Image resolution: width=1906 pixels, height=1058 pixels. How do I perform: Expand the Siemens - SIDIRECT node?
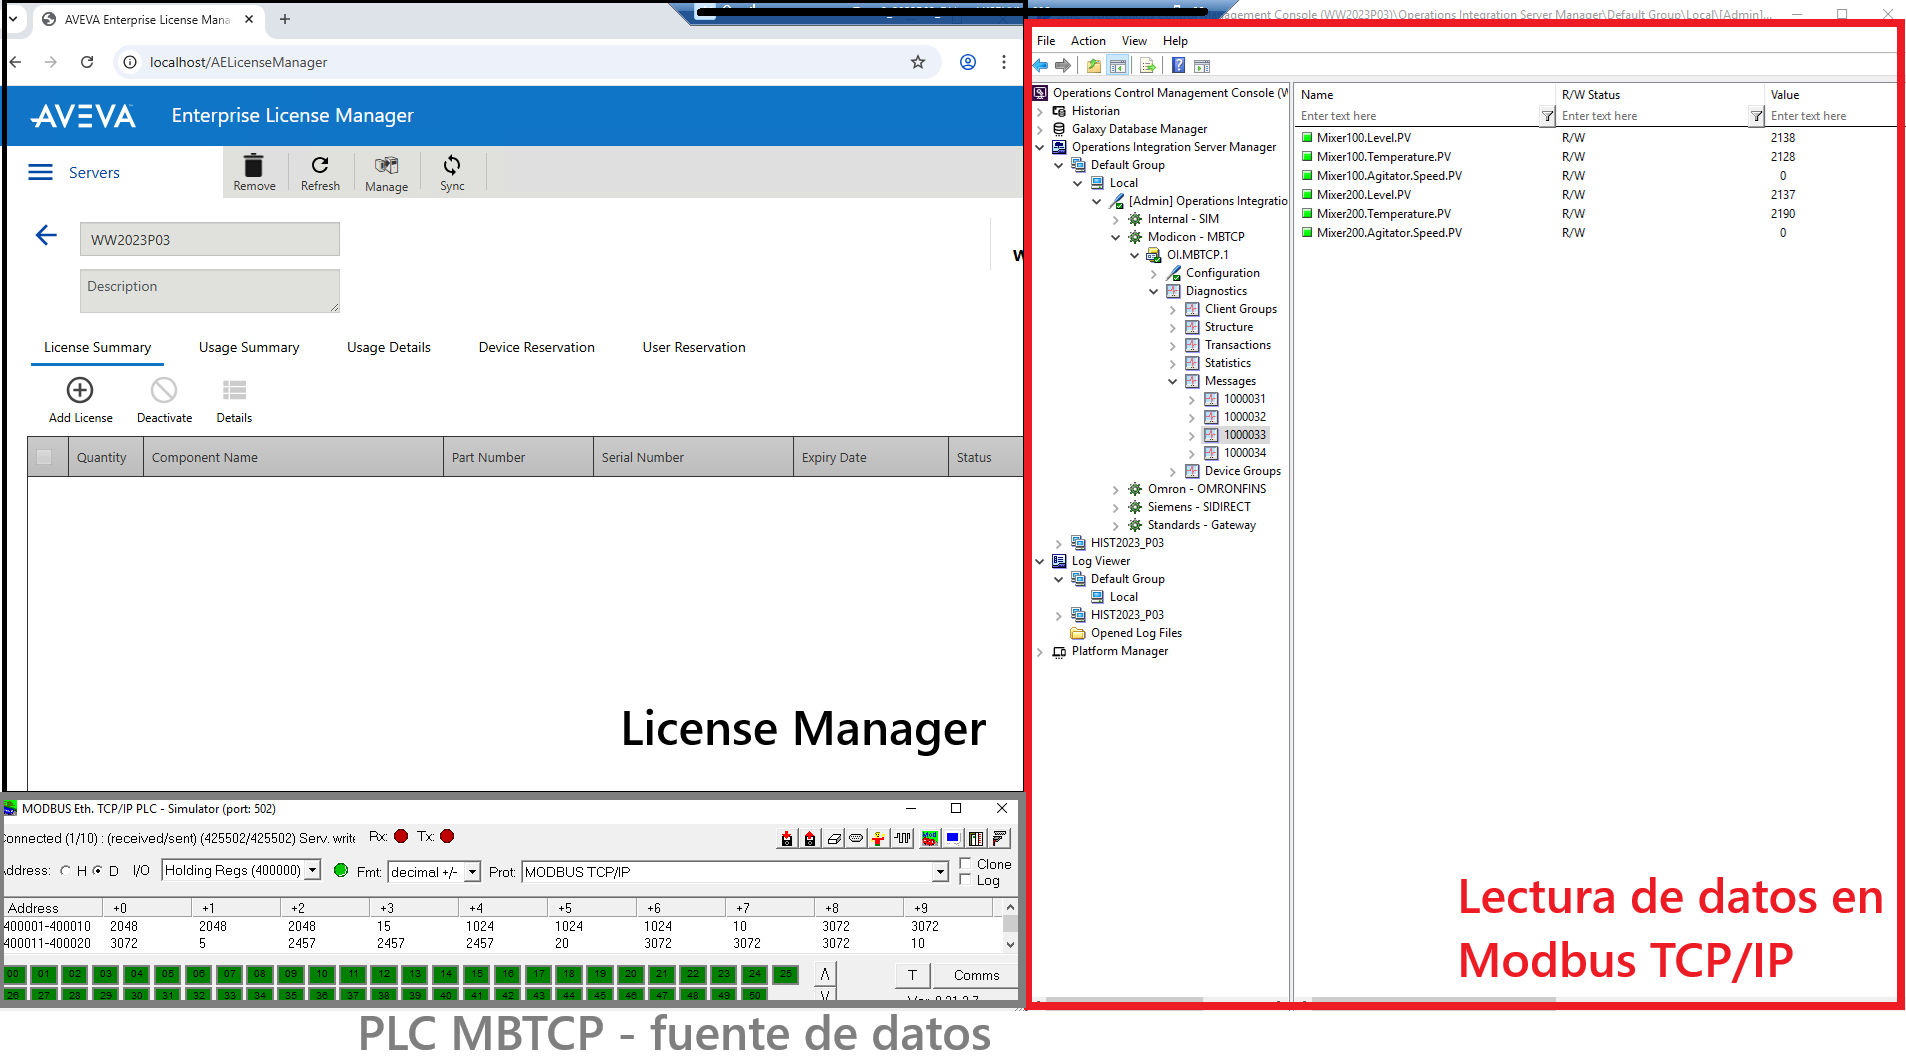click(1116, 507)
